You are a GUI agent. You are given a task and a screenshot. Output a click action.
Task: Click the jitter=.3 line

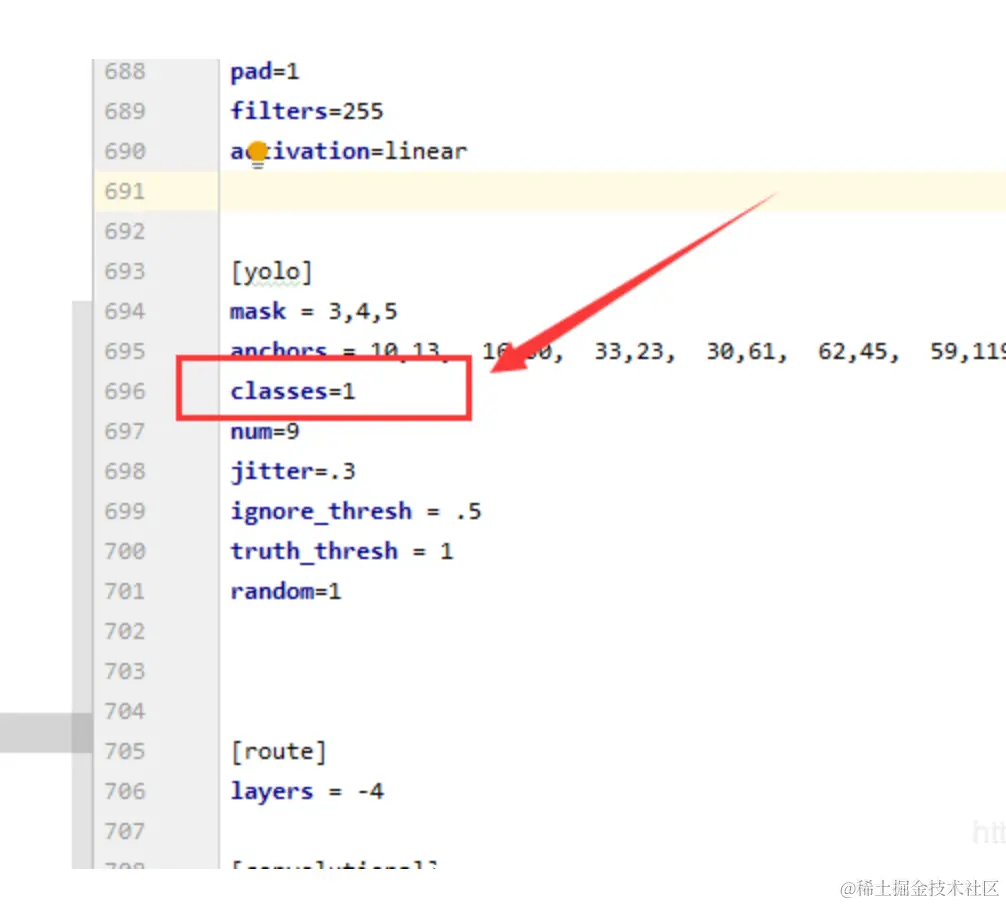click(x=293, y=471)
